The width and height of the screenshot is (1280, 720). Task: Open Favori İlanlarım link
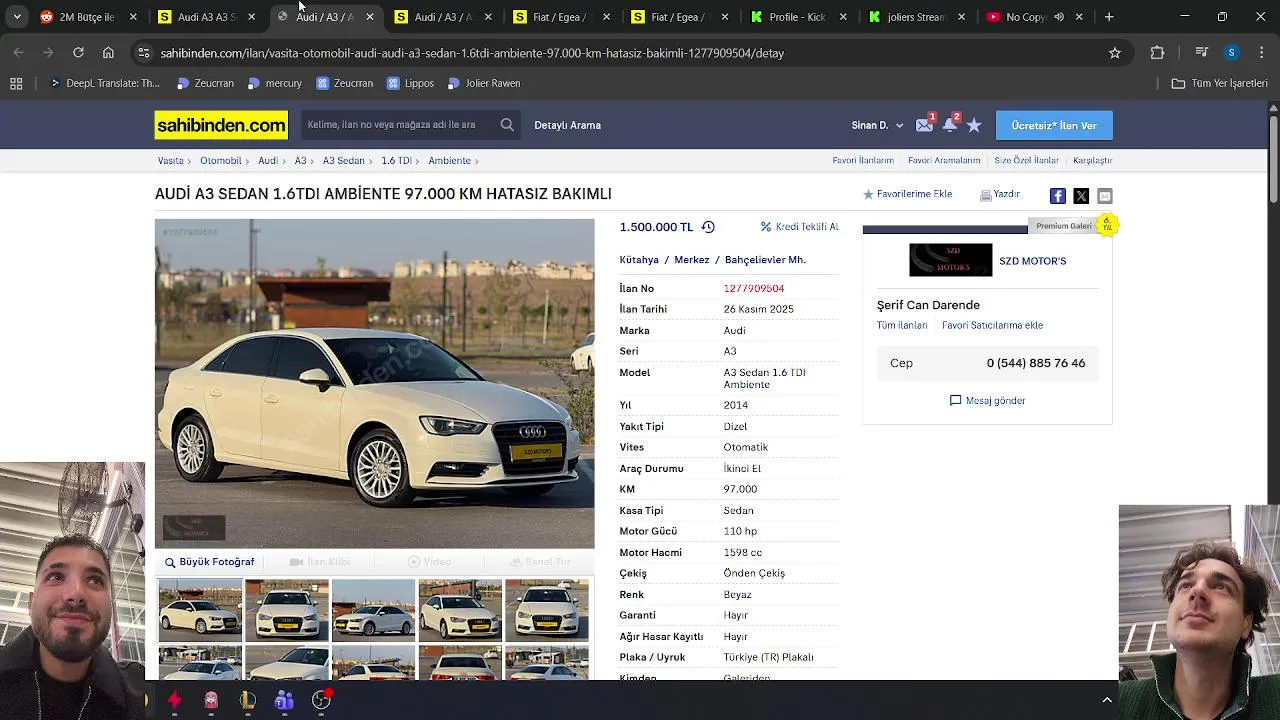coord(863,160)
